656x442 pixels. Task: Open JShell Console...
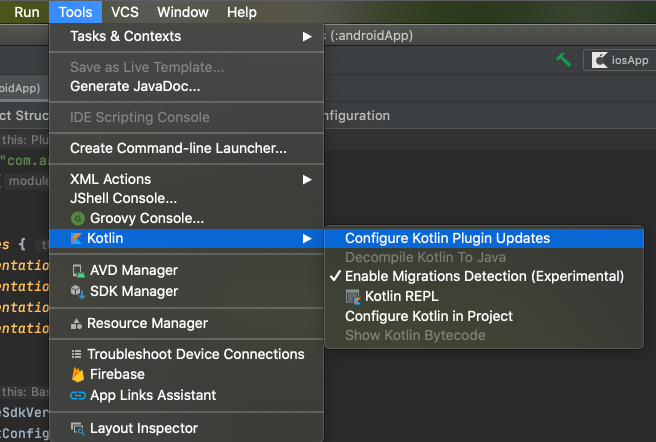click(x=187, y=198)
